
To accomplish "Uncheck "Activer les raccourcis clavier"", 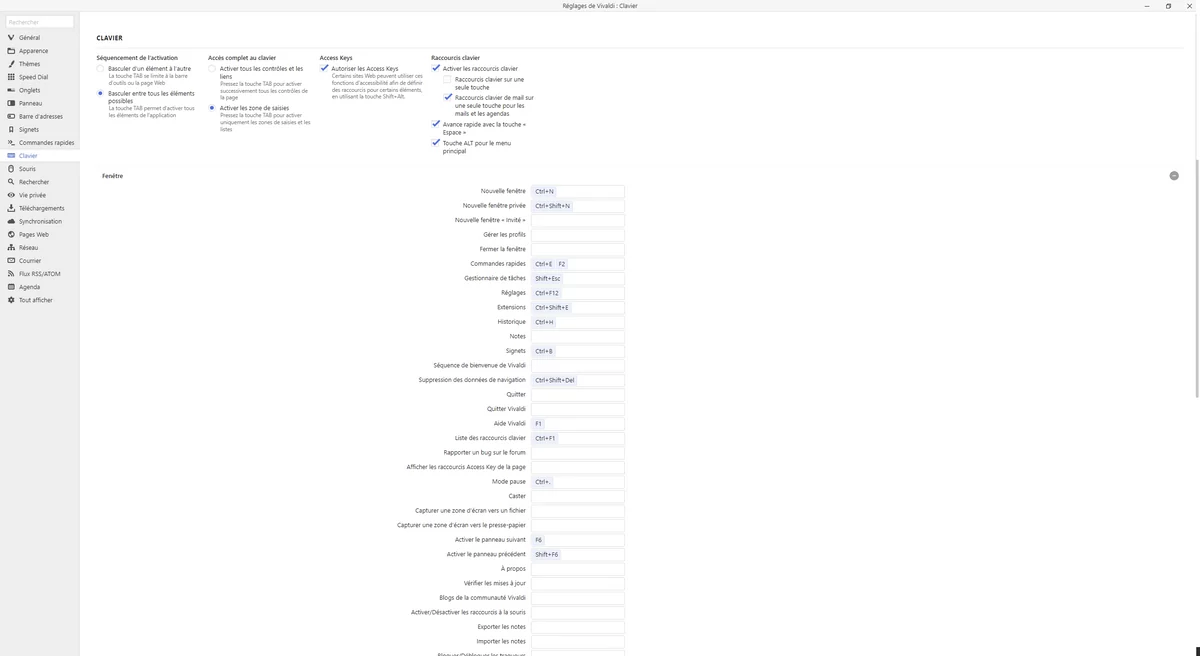I will click(x=436, y=69).
